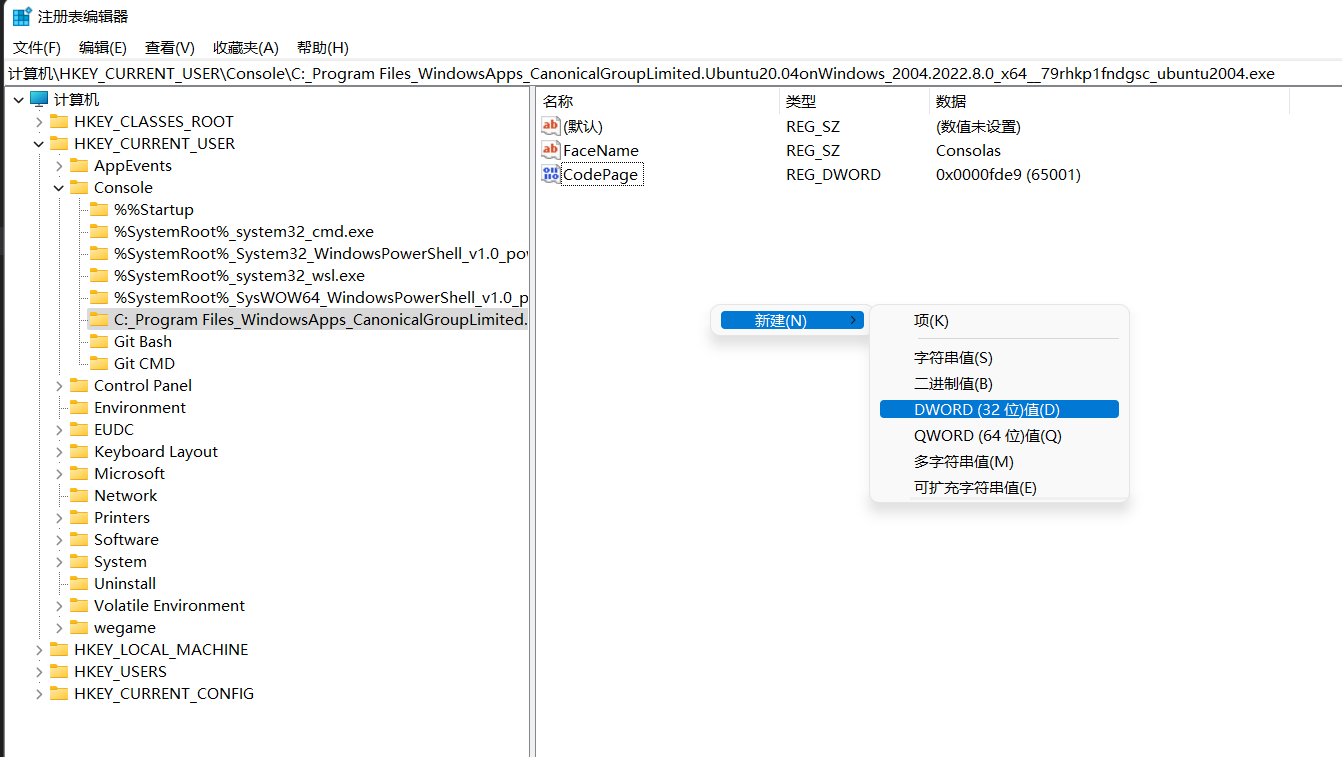Click the registry address bar path
Viewport: 1342px width, 757px height.
[x=640, y=73]
